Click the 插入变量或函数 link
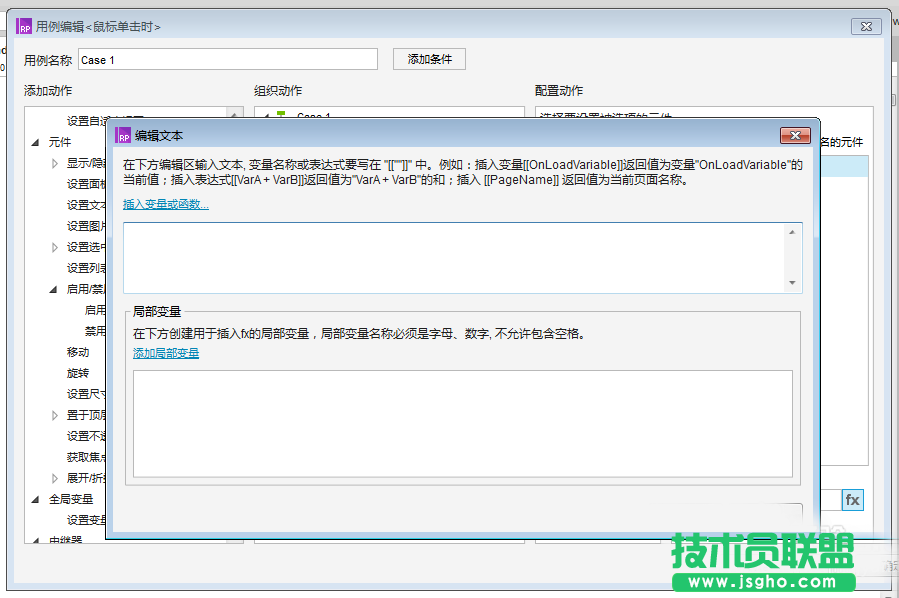 165,204
